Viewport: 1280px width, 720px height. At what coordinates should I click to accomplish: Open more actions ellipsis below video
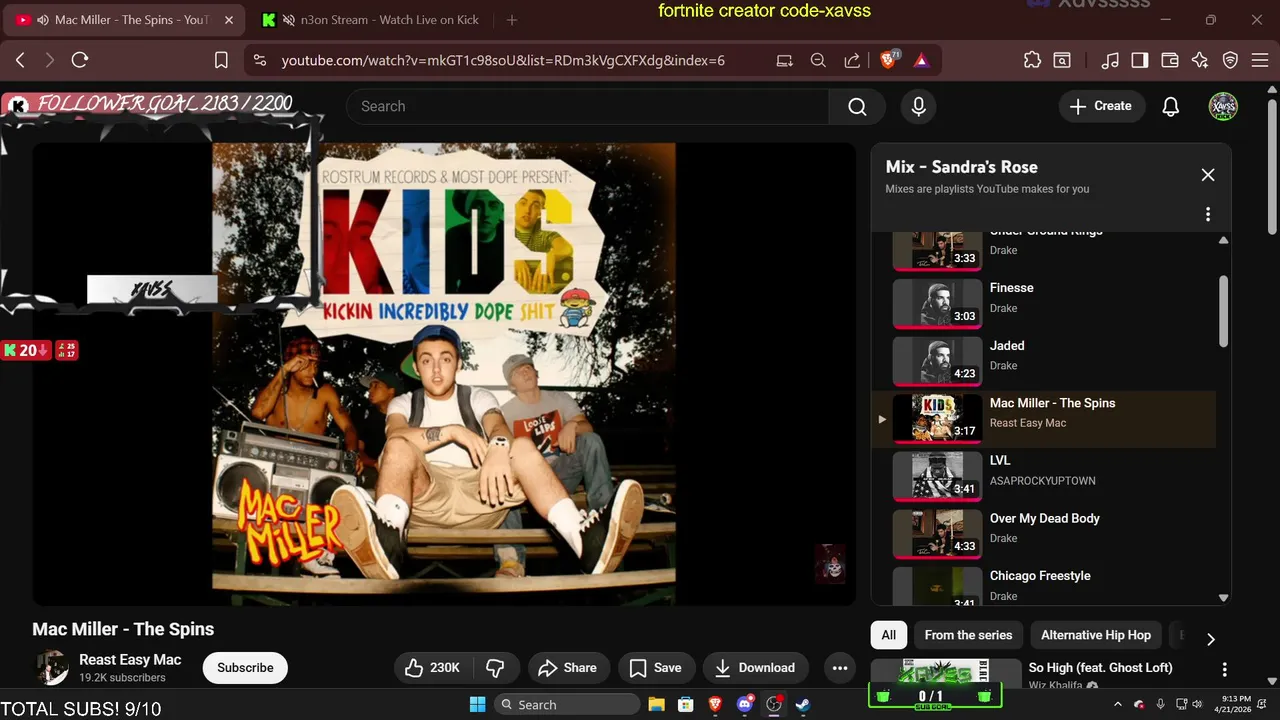pyautogui.click(x=840, y=668)
